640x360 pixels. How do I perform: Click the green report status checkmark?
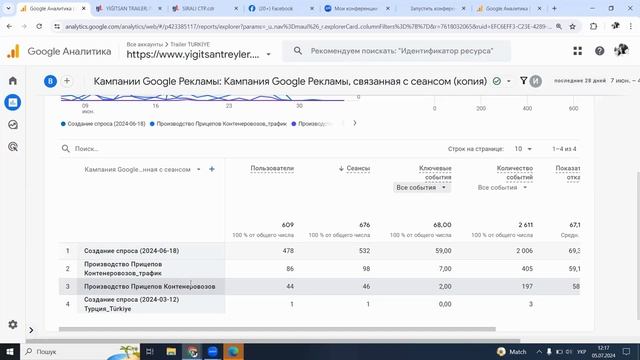coord(497,81)
